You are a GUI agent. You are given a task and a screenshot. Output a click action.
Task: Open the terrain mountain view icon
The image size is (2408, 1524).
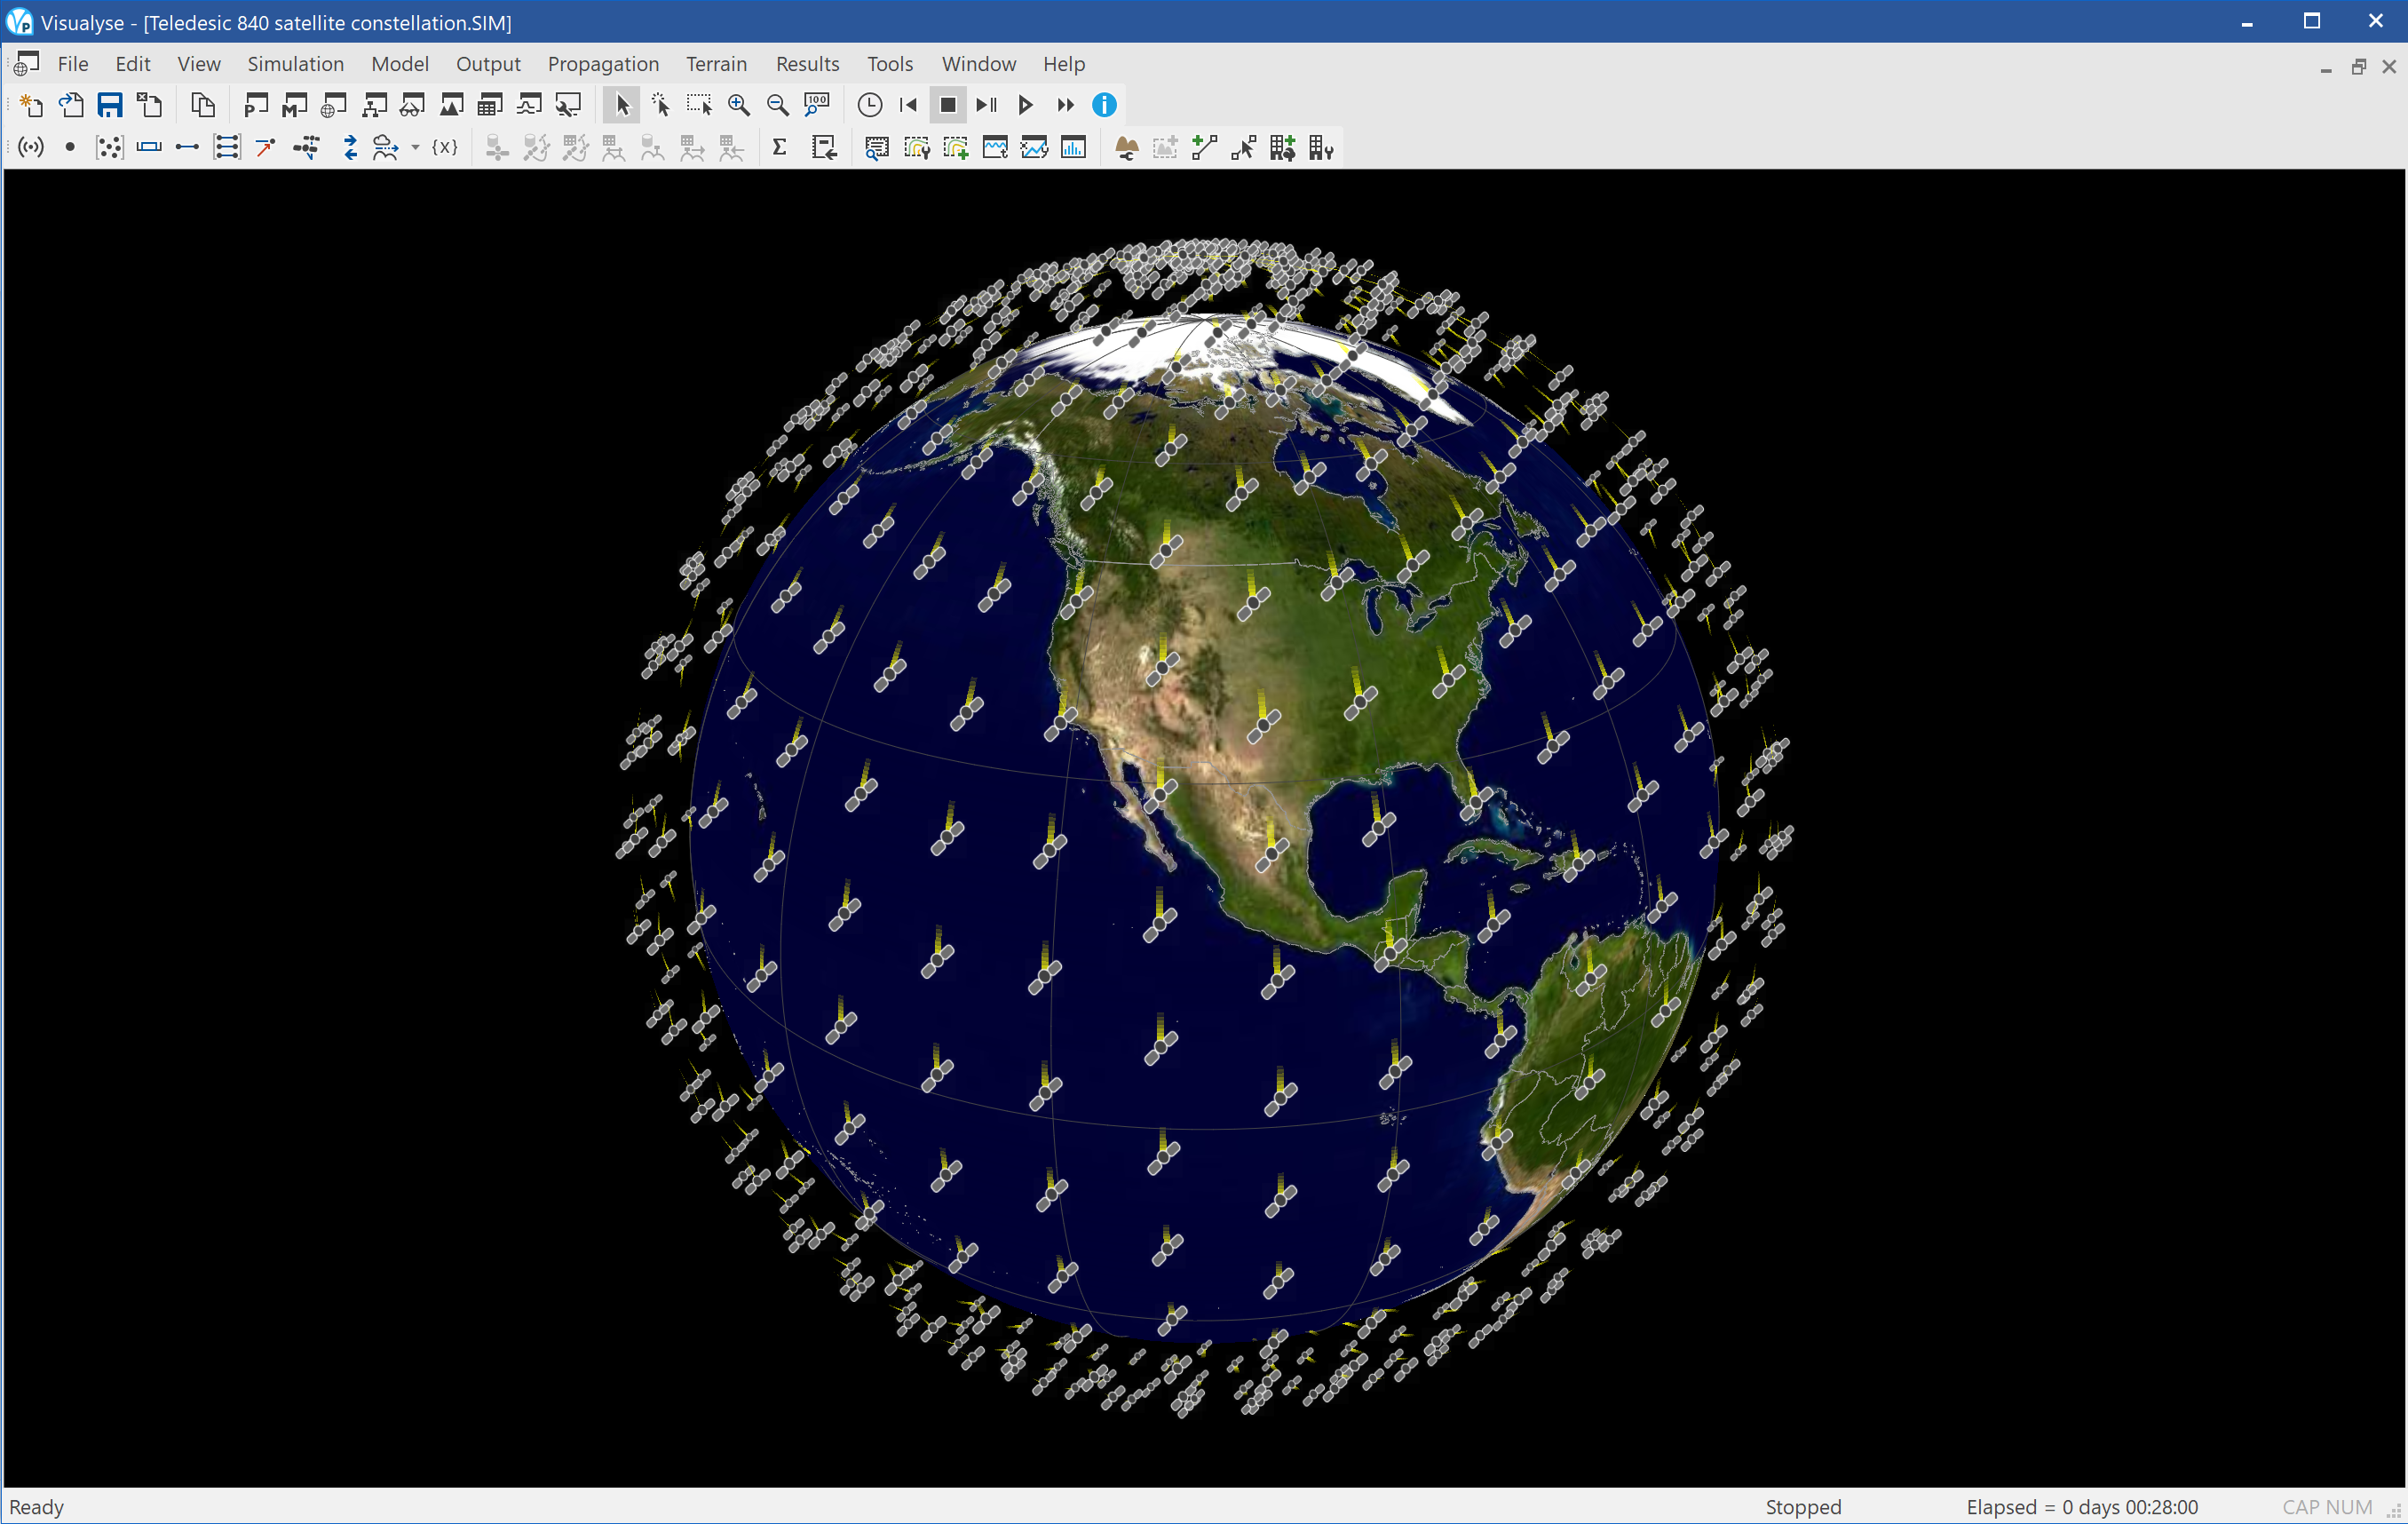coord(451,105)
